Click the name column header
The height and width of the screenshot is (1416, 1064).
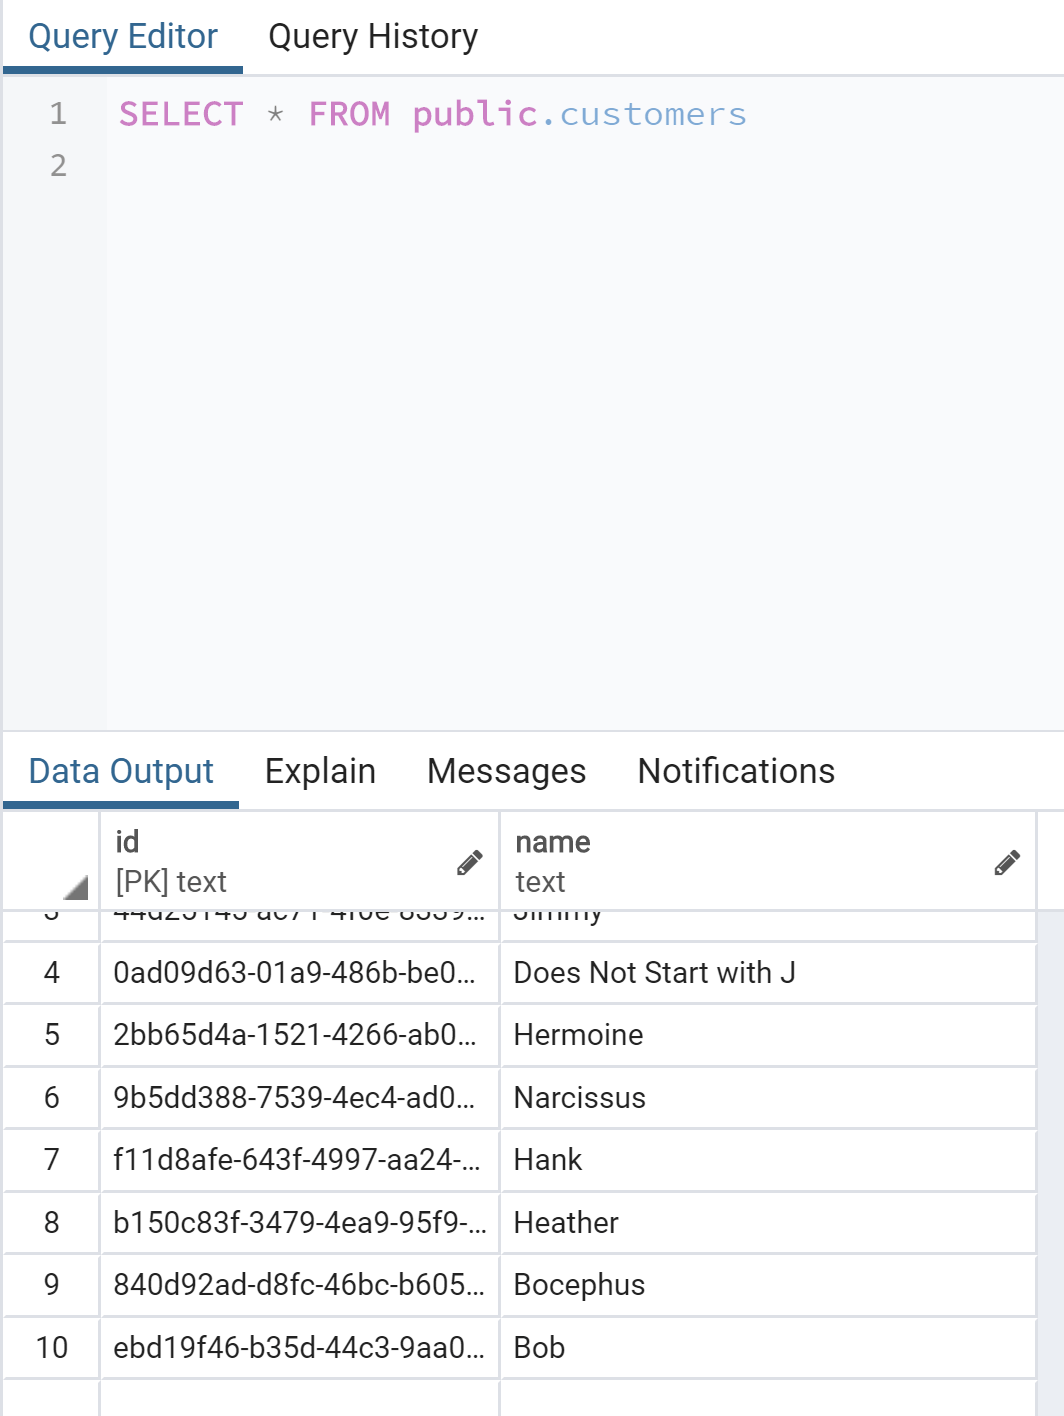click(740, 861)
